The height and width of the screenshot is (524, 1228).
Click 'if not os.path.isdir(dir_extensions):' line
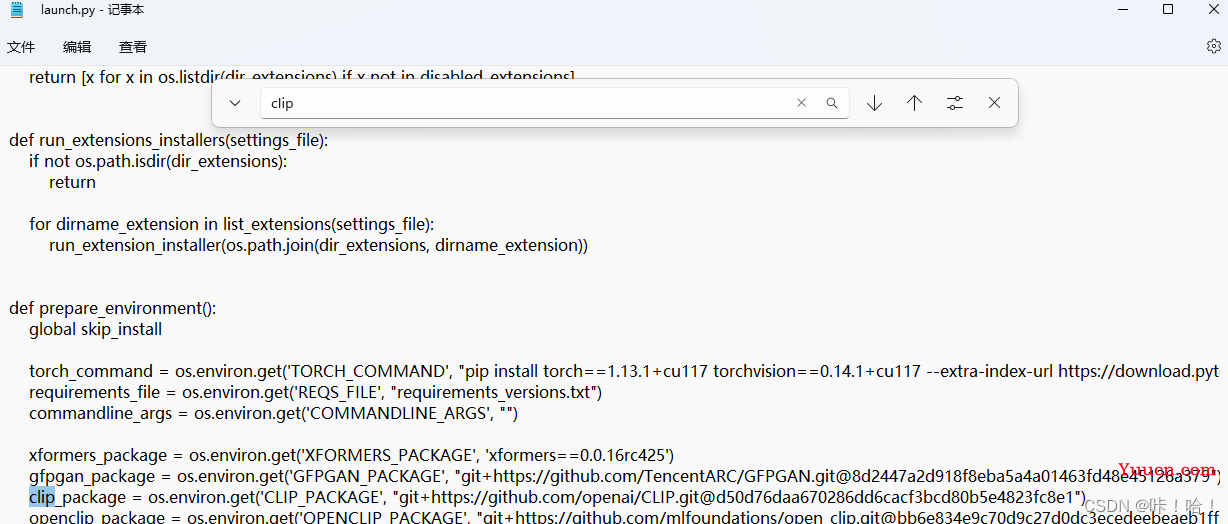tap(158, 161)
